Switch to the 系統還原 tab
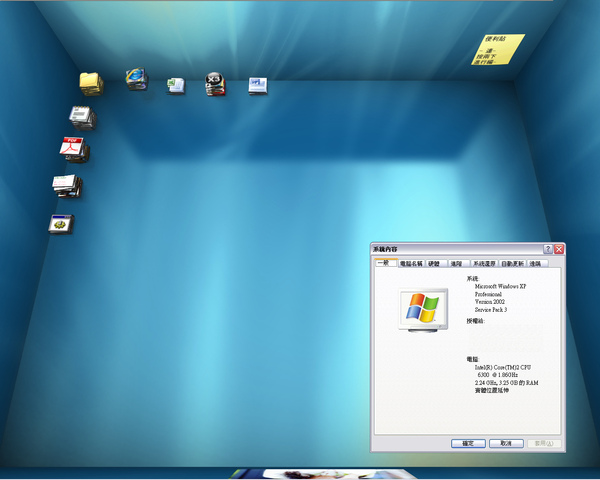The height and width of the screenshot is (480, 600). [x=484, y=263]
